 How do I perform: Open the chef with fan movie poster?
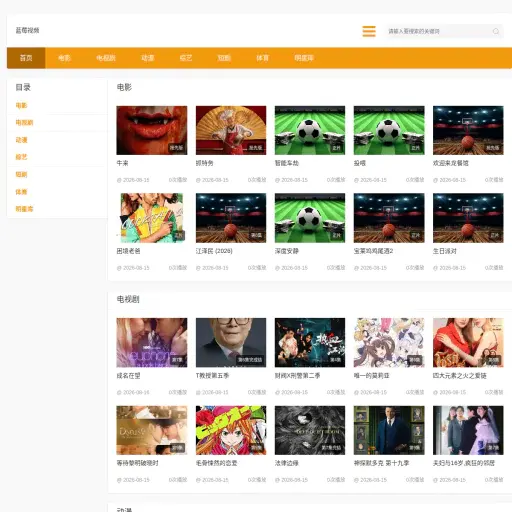point(231,130)
